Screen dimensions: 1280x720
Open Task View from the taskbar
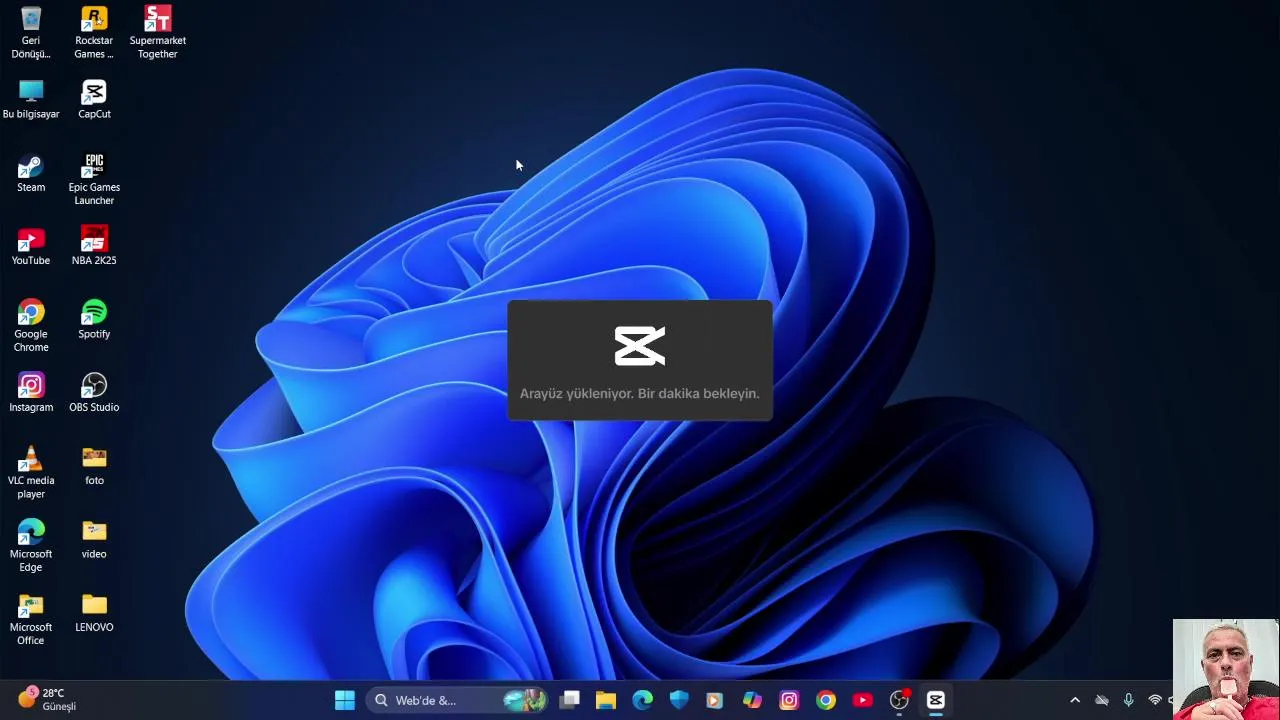pyautogui.click(x=570, y=700)
